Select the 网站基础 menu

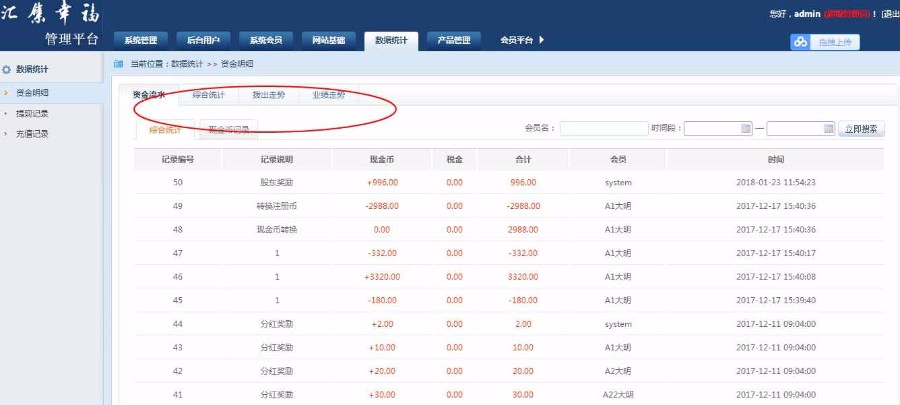click(x=328, y=40)
